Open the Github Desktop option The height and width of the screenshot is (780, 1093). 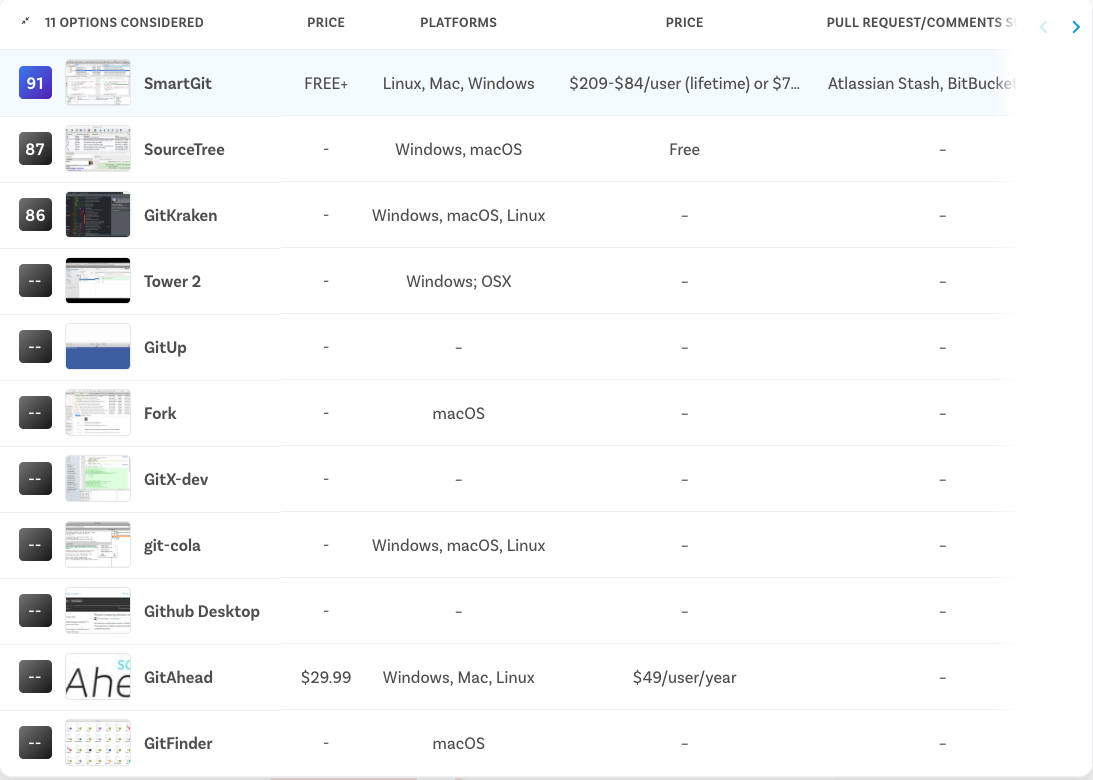pyautogui.click(x=201, y=612)
